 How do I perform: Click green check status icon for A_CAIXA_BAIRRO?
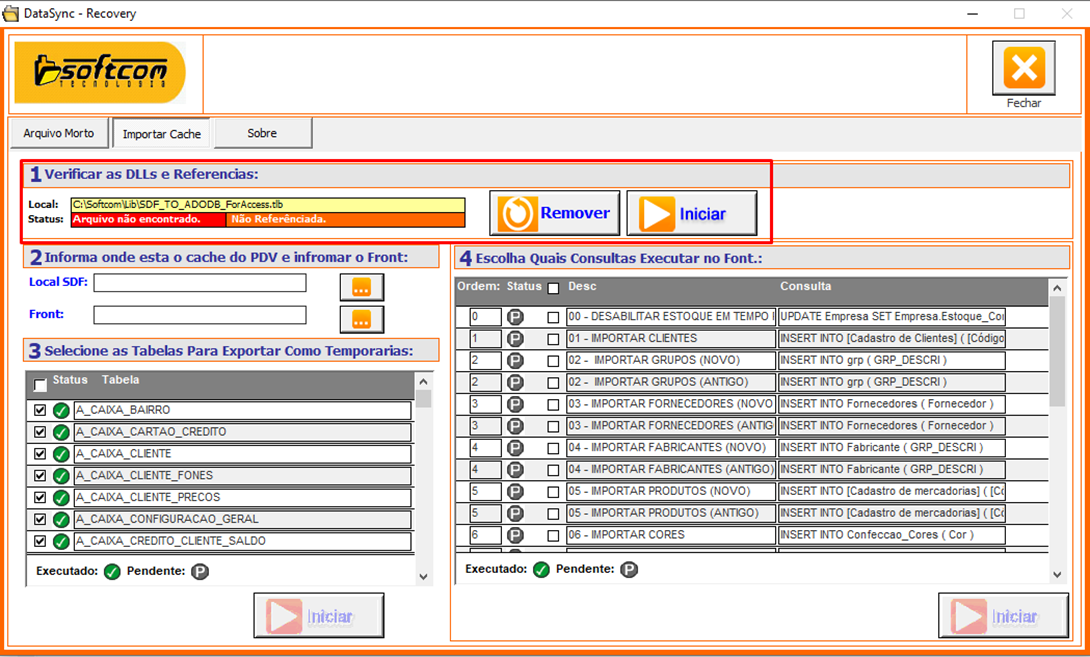tap(61, 411)
